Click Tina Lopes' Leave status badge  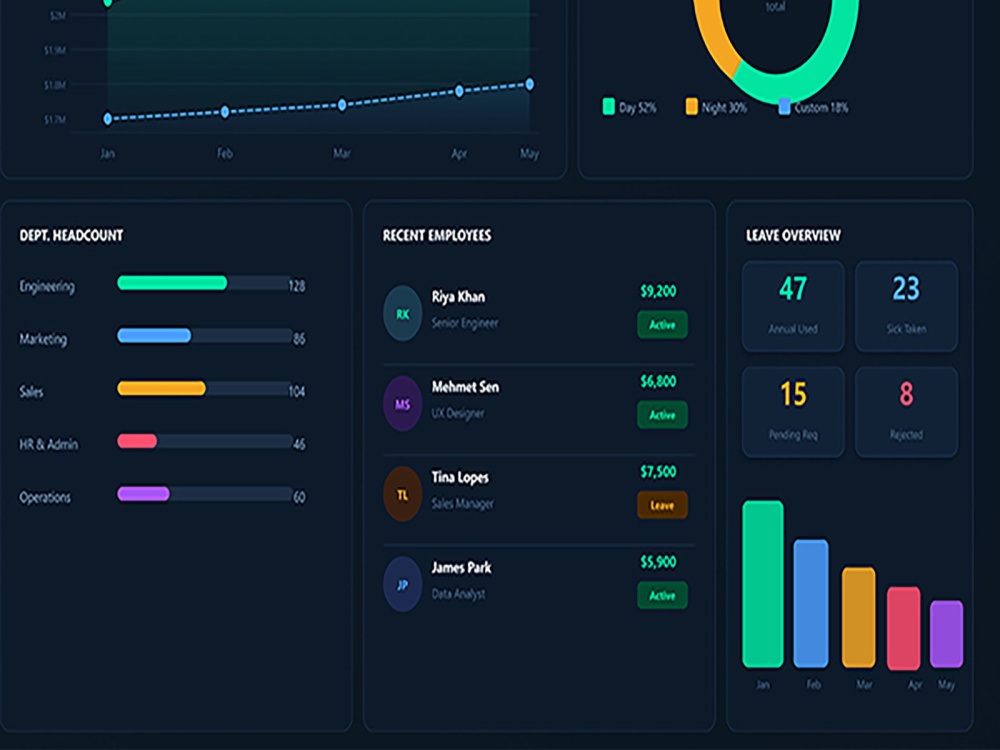tap(662, 505)
